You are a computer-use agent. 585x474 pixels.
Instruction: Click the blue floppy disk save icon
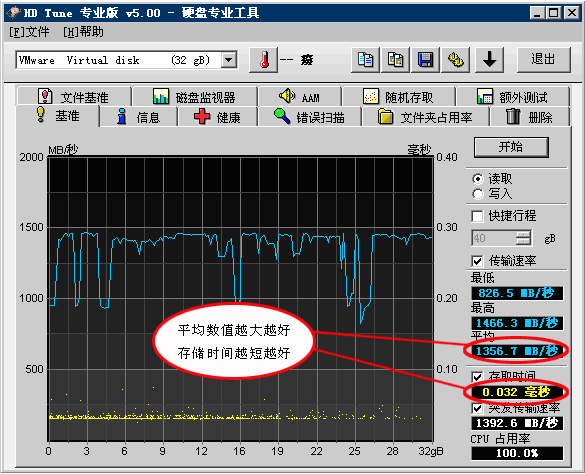tap(425, 60)
